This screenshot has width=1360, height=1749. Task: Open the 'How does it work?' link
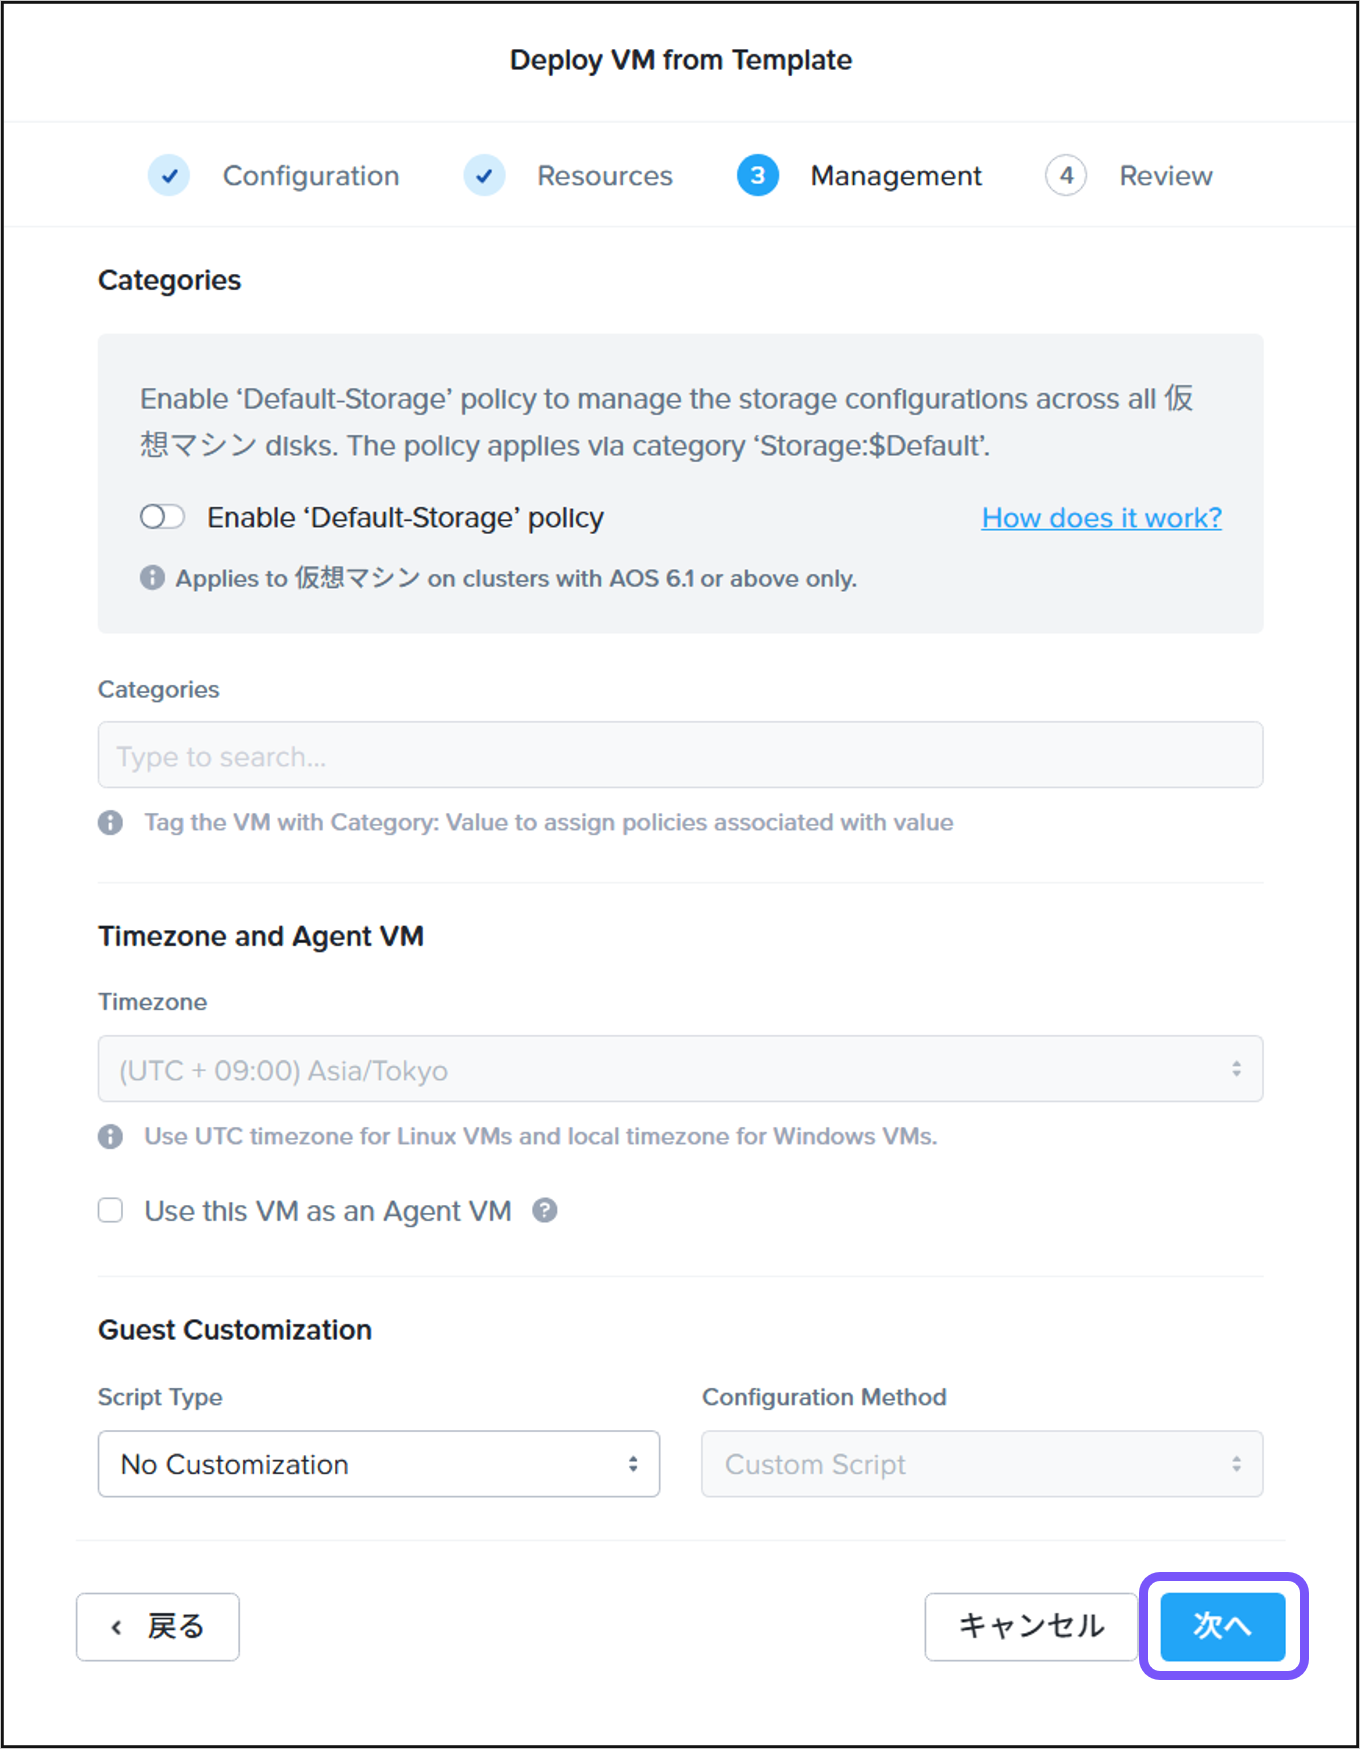tap(1100, 517)
